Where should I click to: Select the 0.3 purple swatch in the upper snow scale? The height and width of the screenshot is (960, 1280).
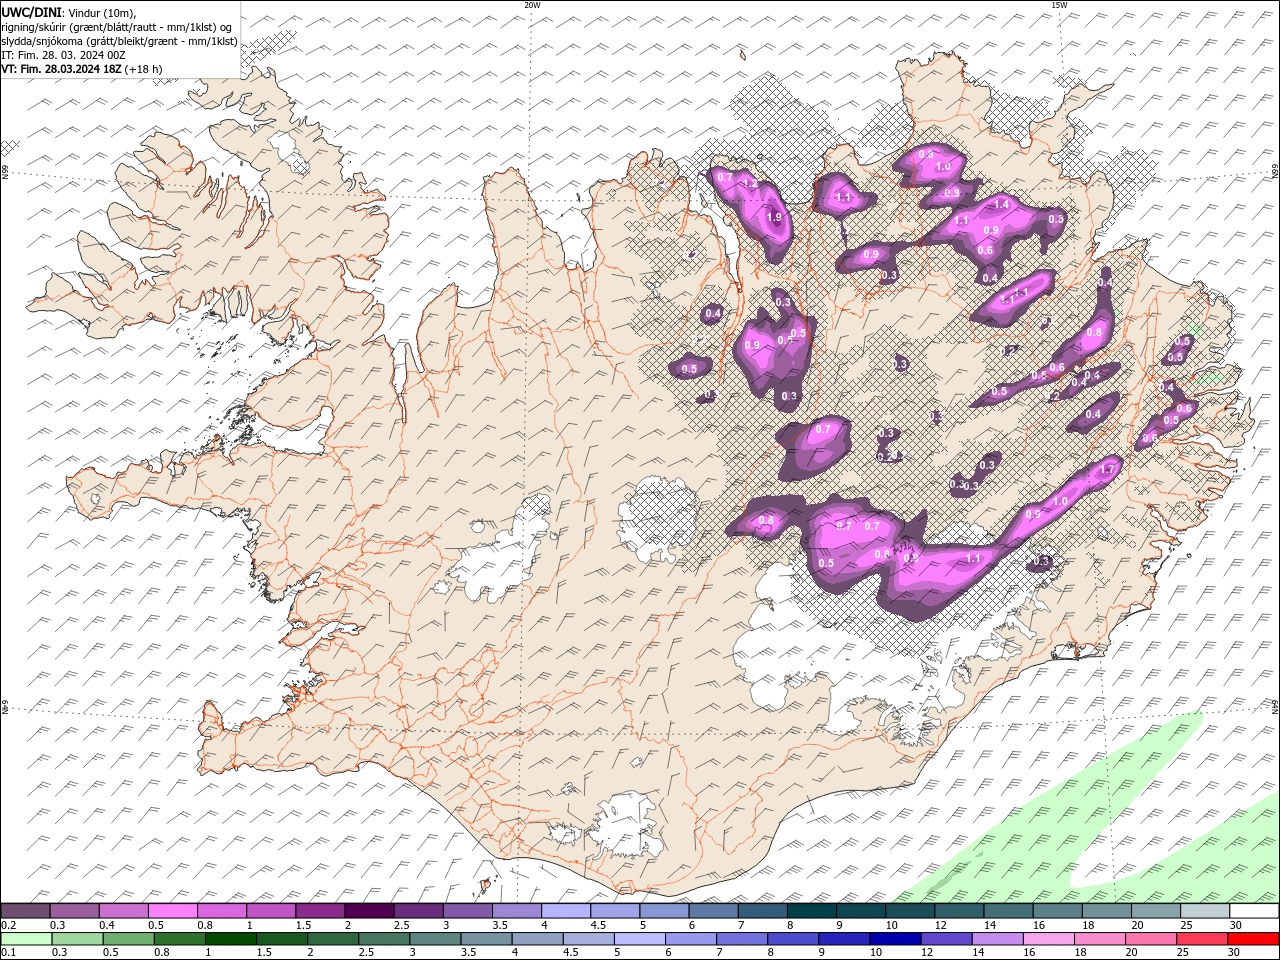coord(74,911)
